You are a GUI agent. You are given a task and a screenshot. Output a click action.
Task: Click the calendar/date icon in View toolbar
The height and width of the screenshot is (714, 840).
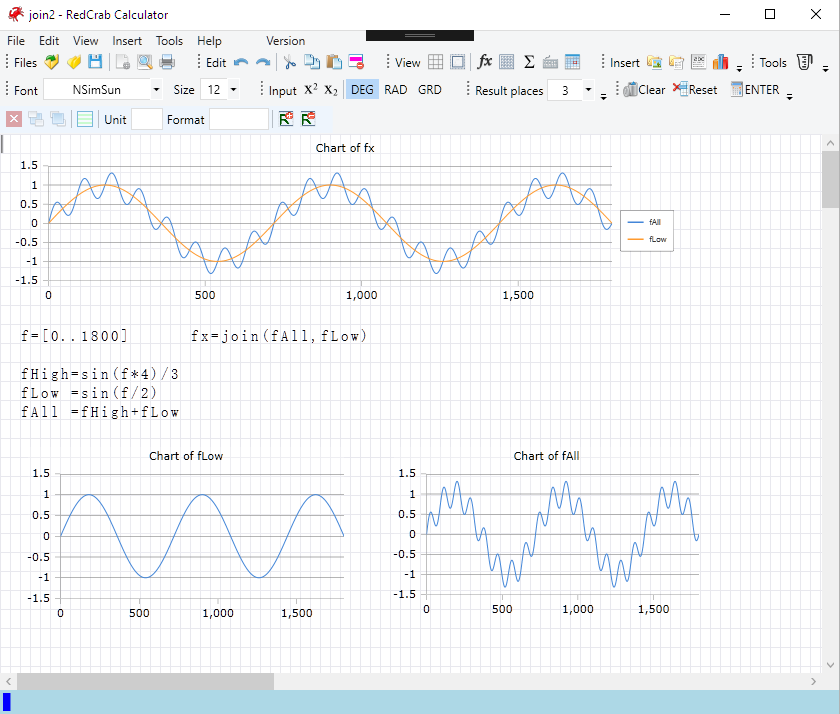[572, 62]
